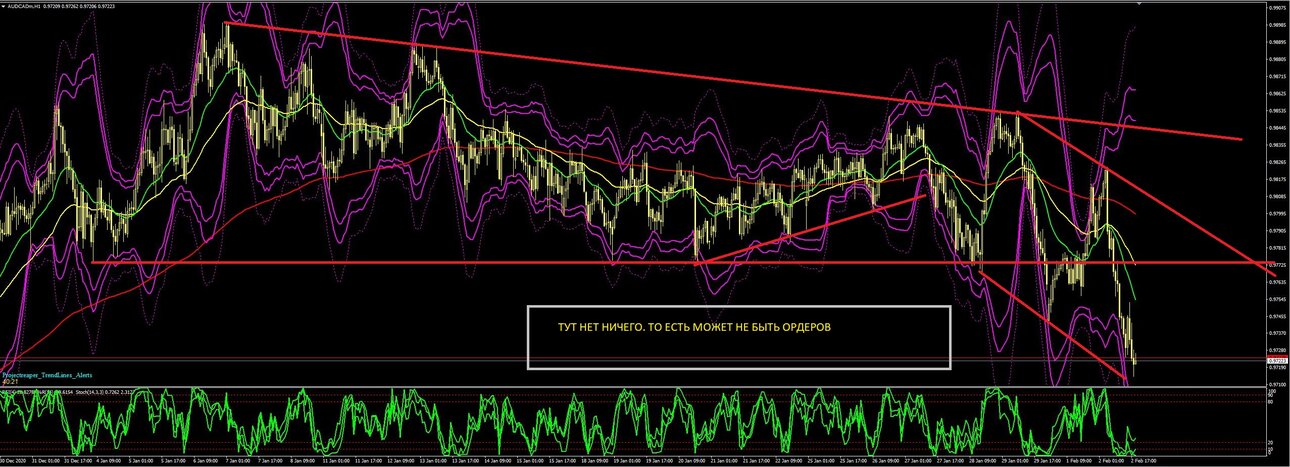Click the '2 Feb 17:00' time axis label

click(x=1144, y=460)
